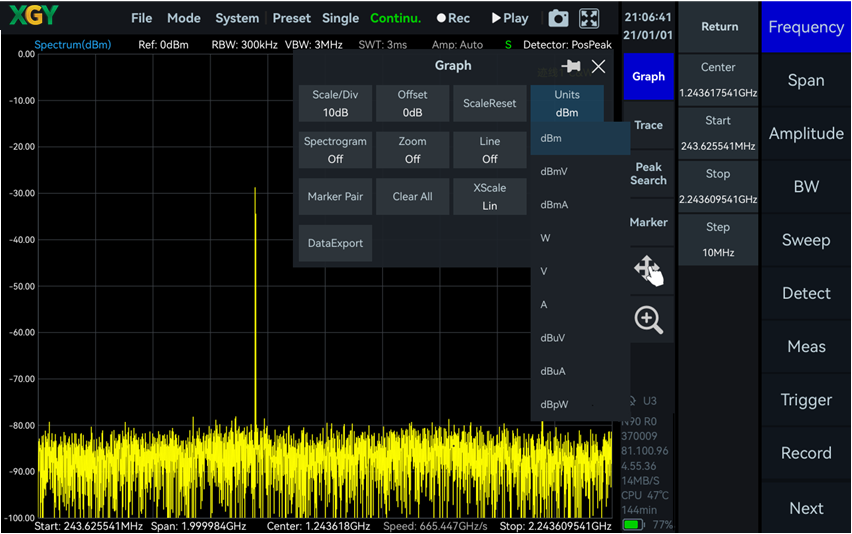Edit the Center frequency field
This screenshot has height=534, width=852.
pos(718,80)
